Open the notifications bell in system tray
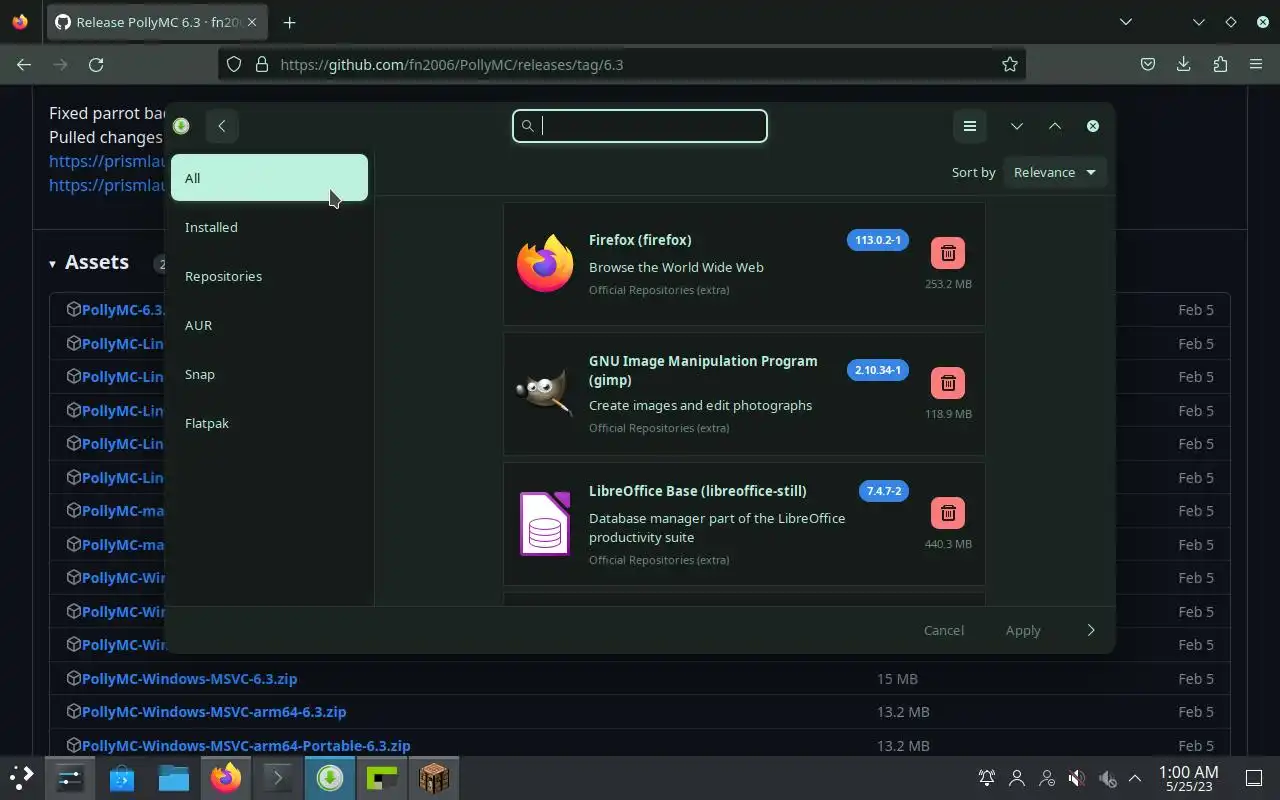This screenshot has width=1280, height=800. (987, 778)
